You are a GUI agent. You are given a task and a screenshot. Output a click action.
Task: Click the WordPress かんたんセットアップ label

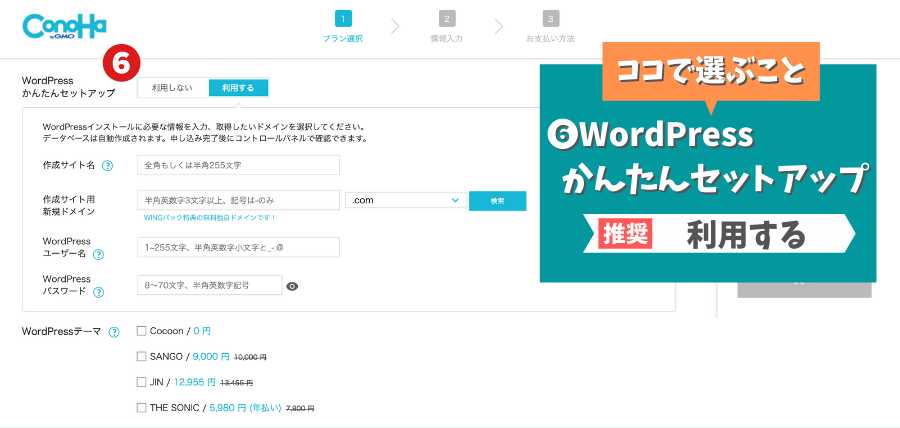coord(68,87)
